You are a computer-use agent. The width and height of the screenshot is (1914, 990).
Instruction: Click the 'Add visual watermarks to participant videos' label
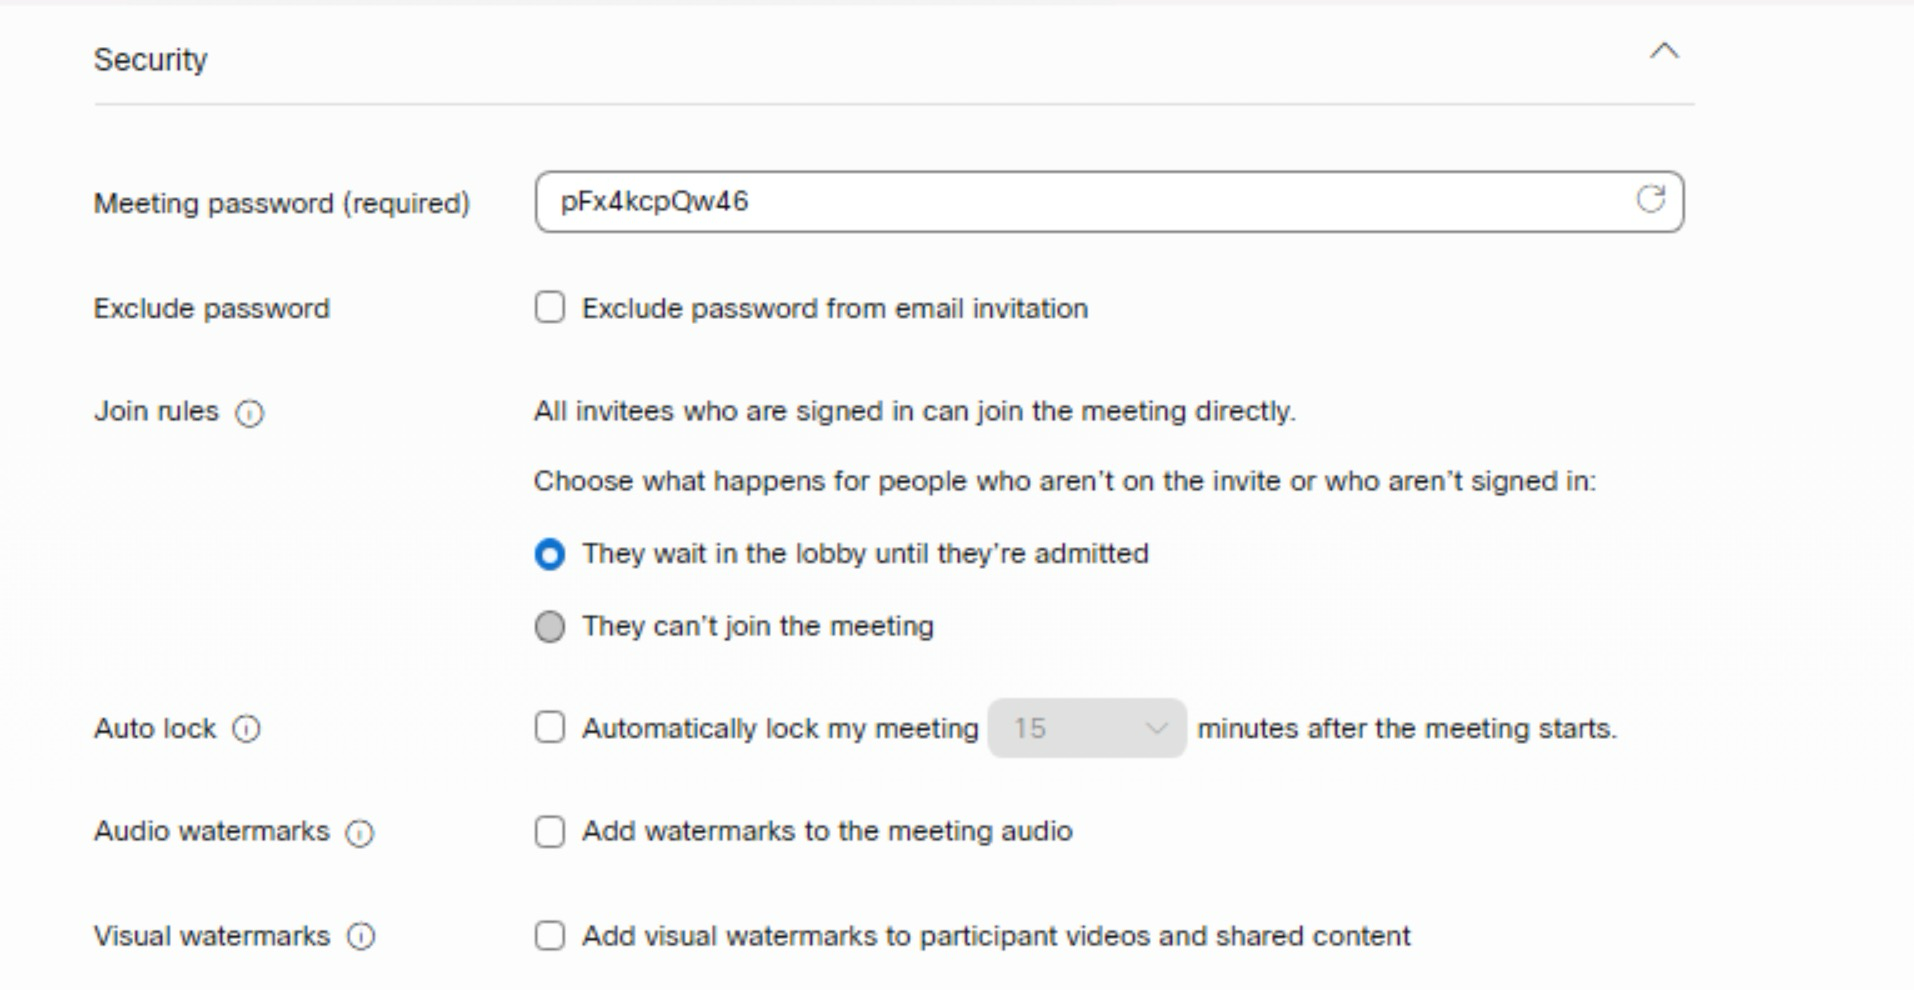point(996,936)
